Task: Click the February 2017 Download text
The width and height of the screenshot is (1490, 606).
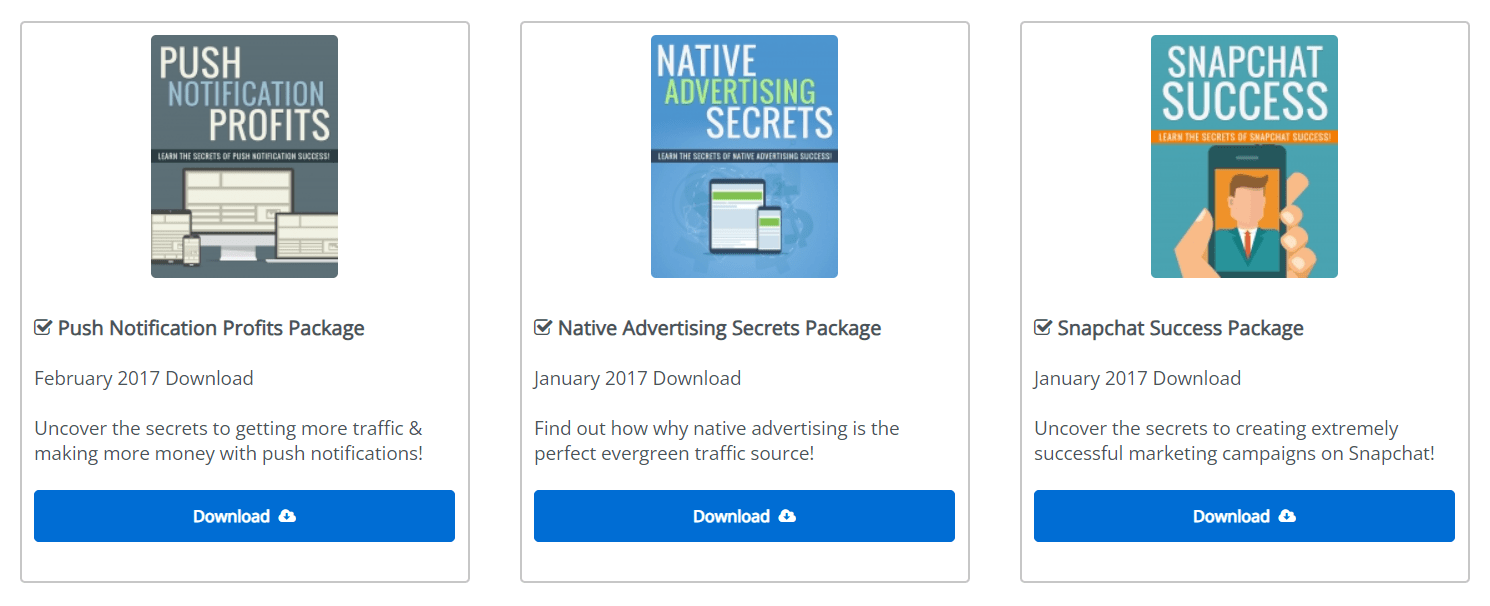Action: (144, 378)
